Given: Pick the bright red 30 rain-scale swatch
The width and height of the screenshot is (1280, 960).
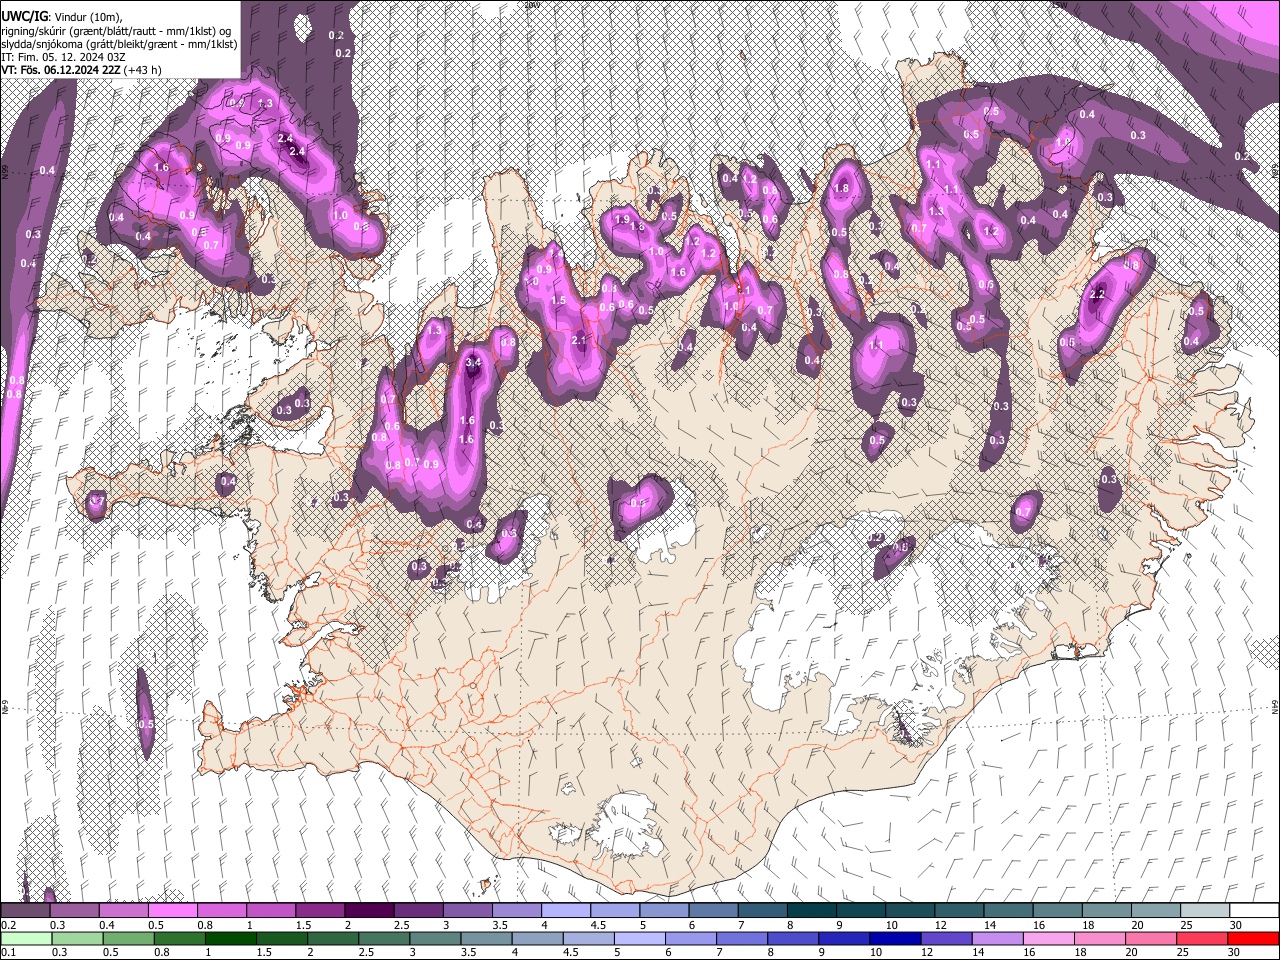Looking at the screenshot, I should coord(1252,938).
